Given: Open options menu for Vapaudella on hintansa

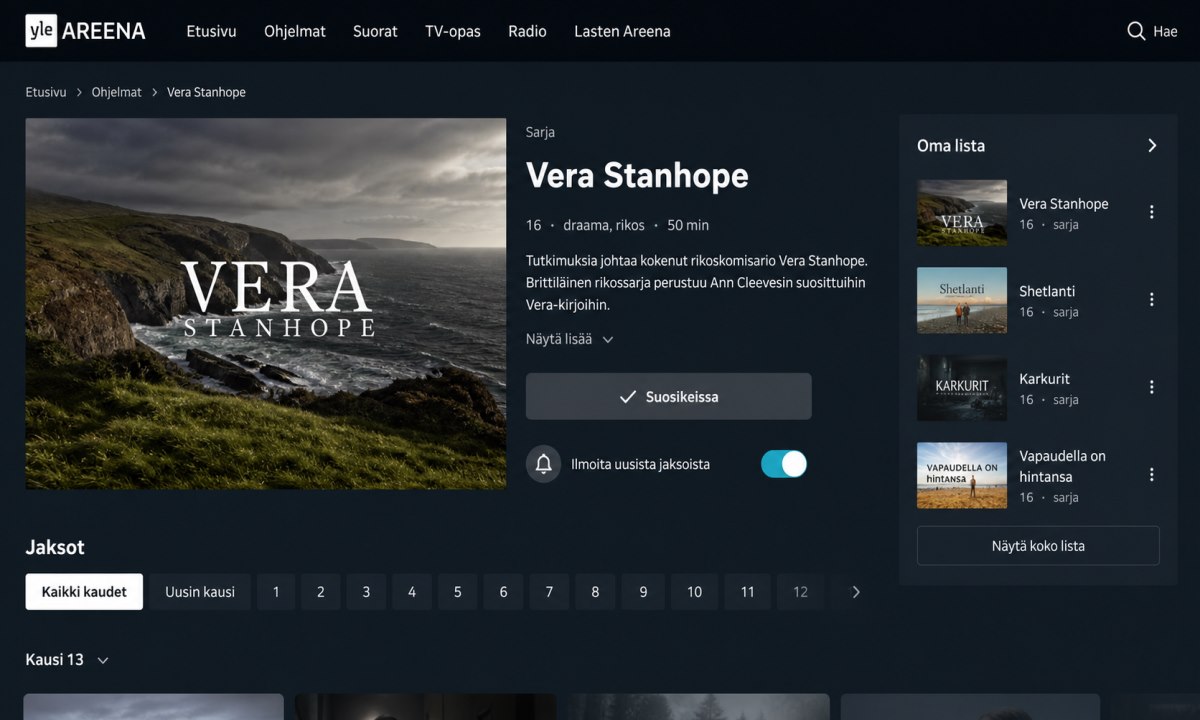Looking at the screenshot, I should 1152,475.
